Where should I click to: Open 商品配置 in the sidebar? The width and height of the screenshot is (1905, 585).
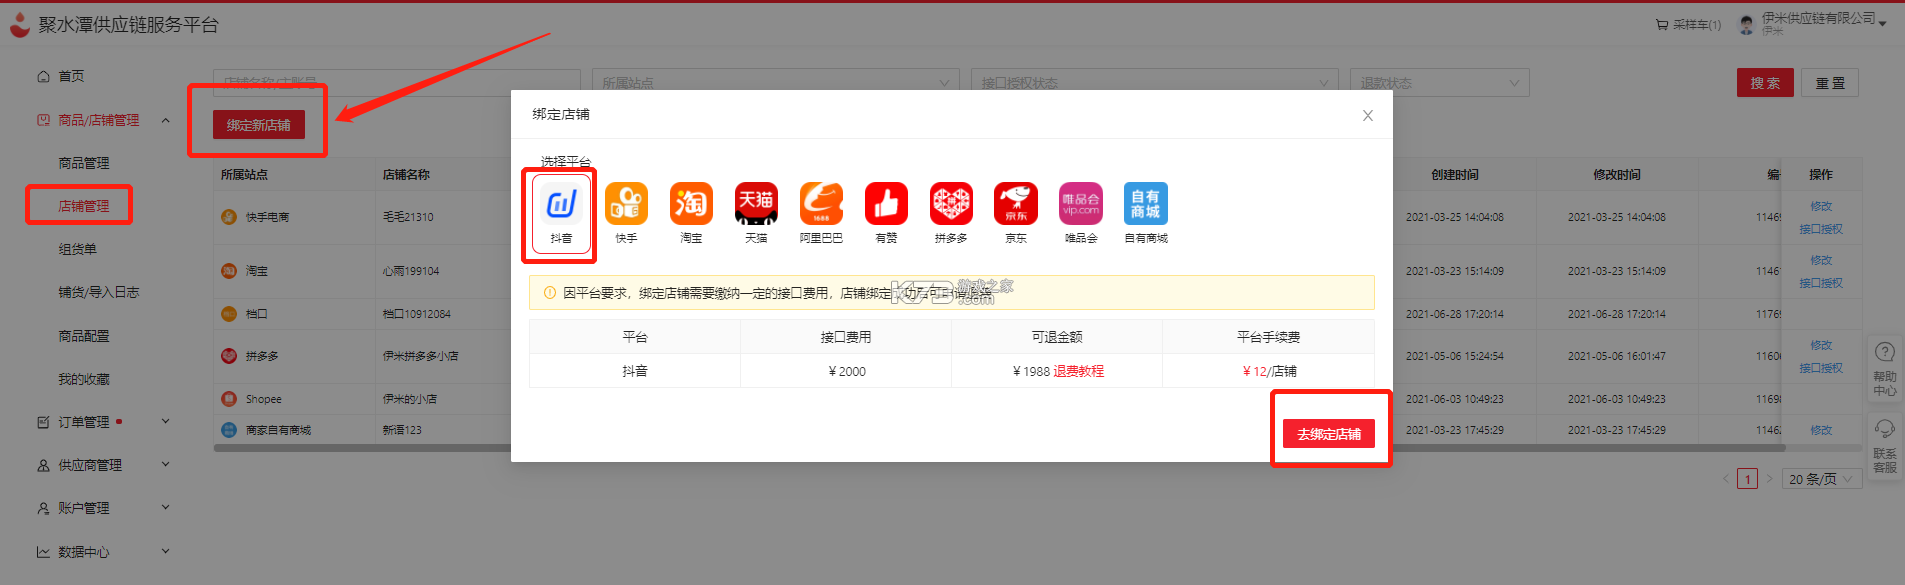[84, 336]
